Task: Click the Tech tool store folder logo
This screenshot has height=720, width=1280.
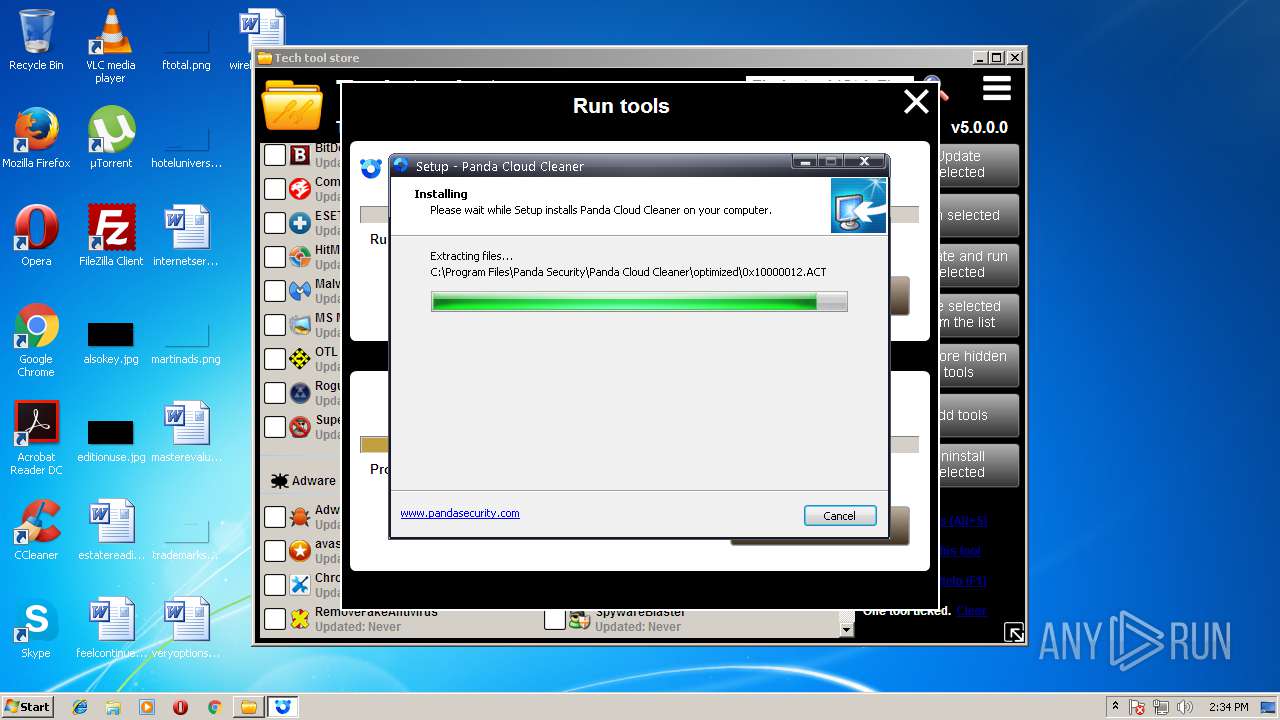Action: click(292, 106)
